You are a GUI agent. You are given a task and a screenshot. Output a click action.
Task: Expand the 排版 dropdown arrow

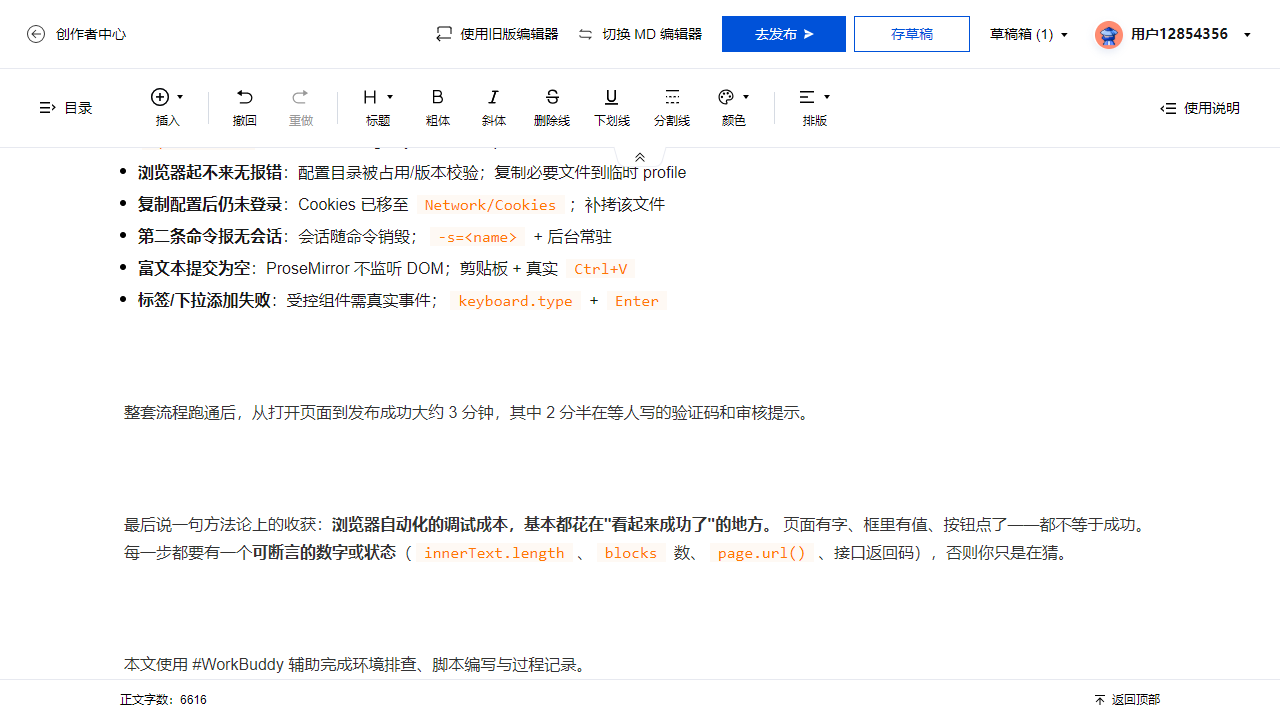[x=827, y=97]
